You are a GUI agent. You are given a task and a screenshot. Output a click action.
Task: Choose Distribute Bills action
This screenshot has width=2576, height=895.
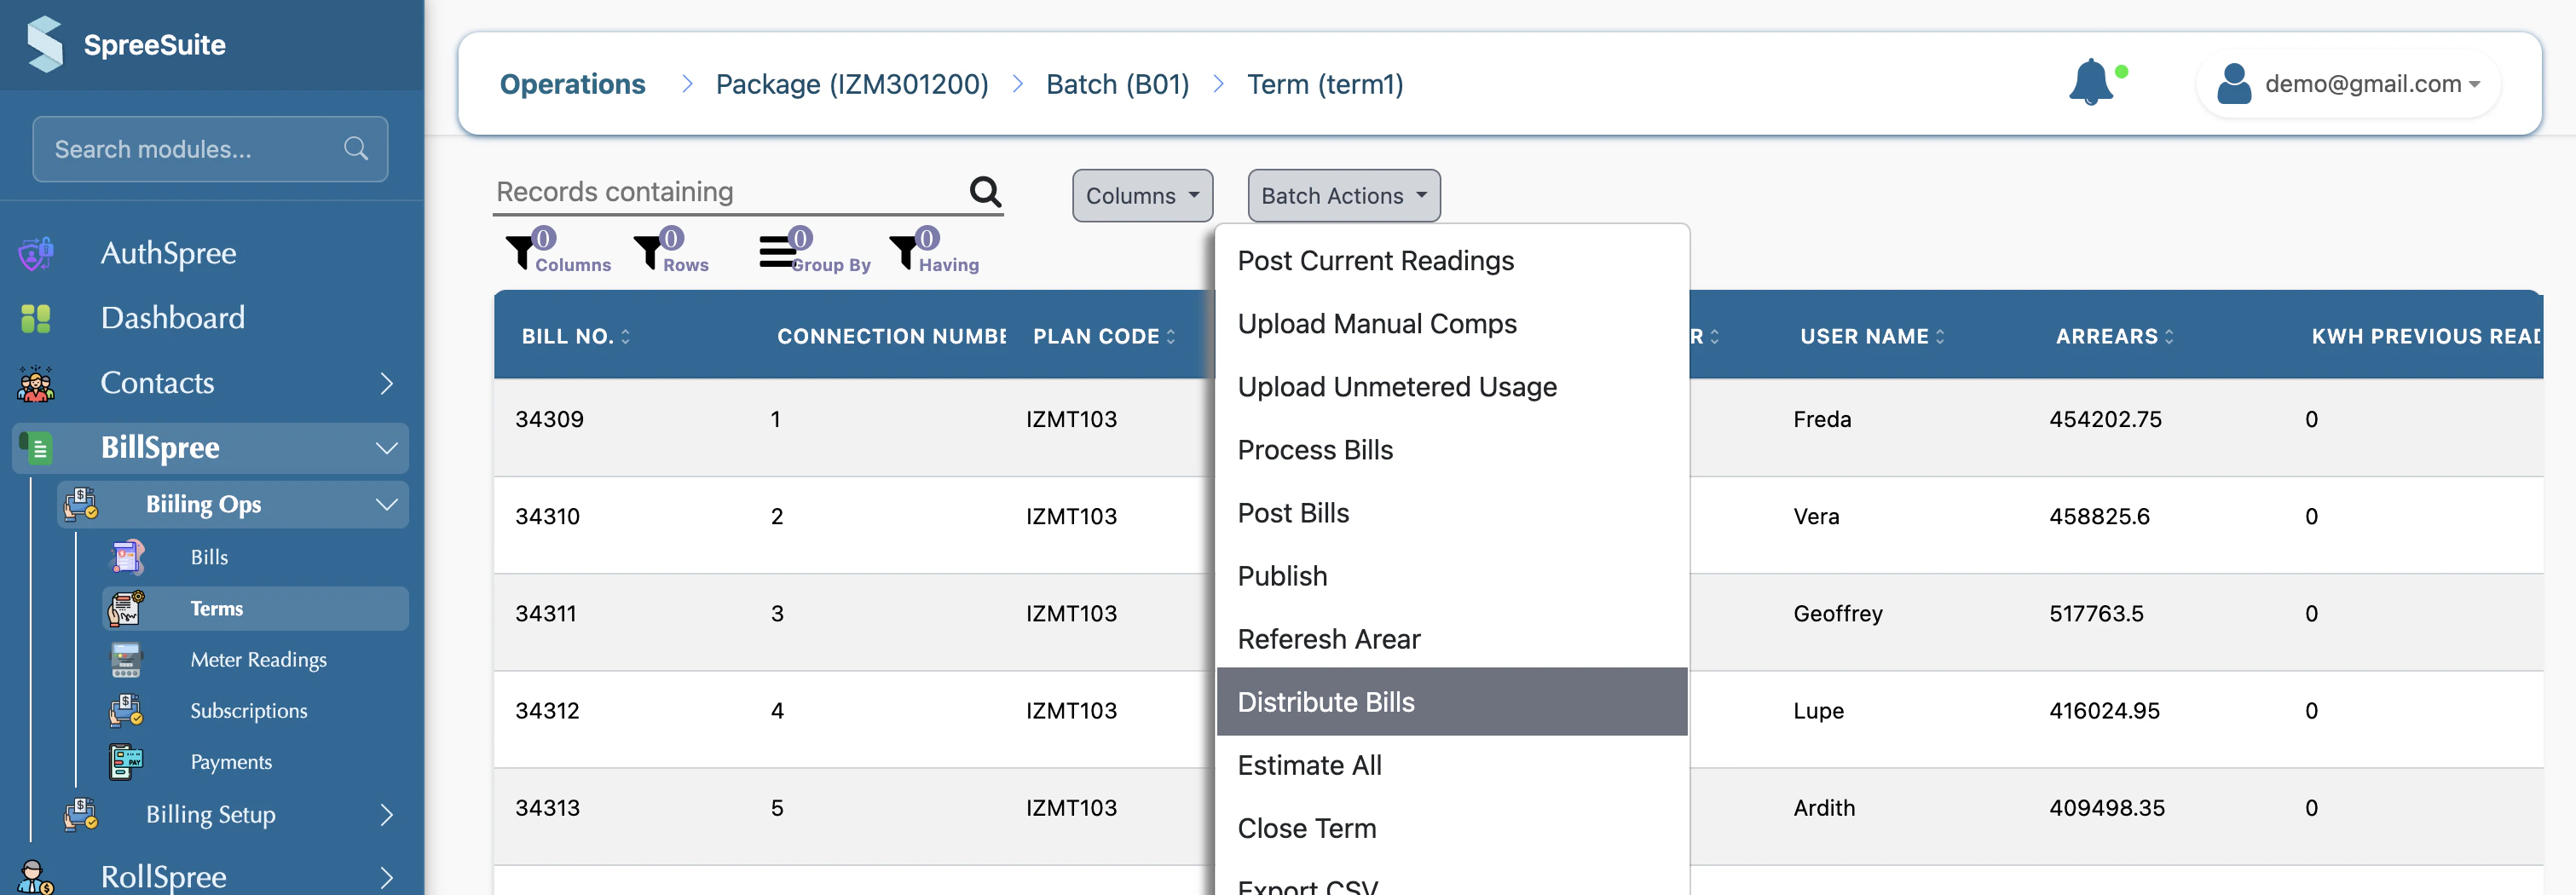click(1451, 702)
